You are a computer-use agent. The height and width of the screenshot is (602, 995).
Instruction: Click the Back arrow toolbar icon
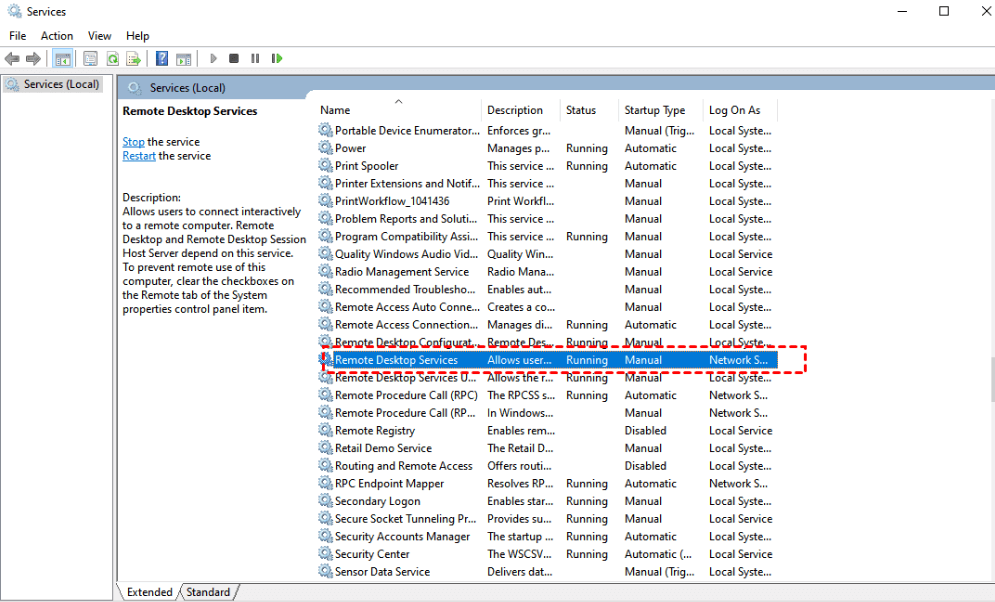[x=12, y=59]
